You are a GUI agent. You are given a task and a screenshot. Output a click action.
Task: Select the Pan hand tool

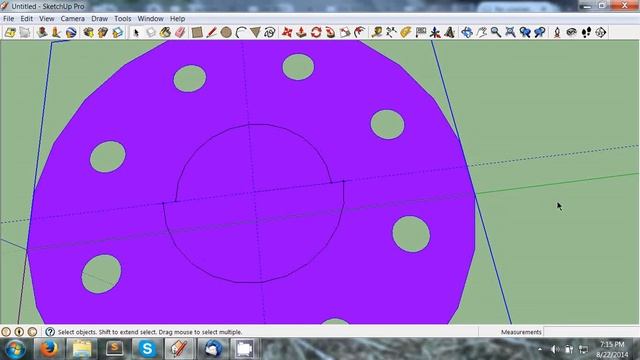pos(482,32)
